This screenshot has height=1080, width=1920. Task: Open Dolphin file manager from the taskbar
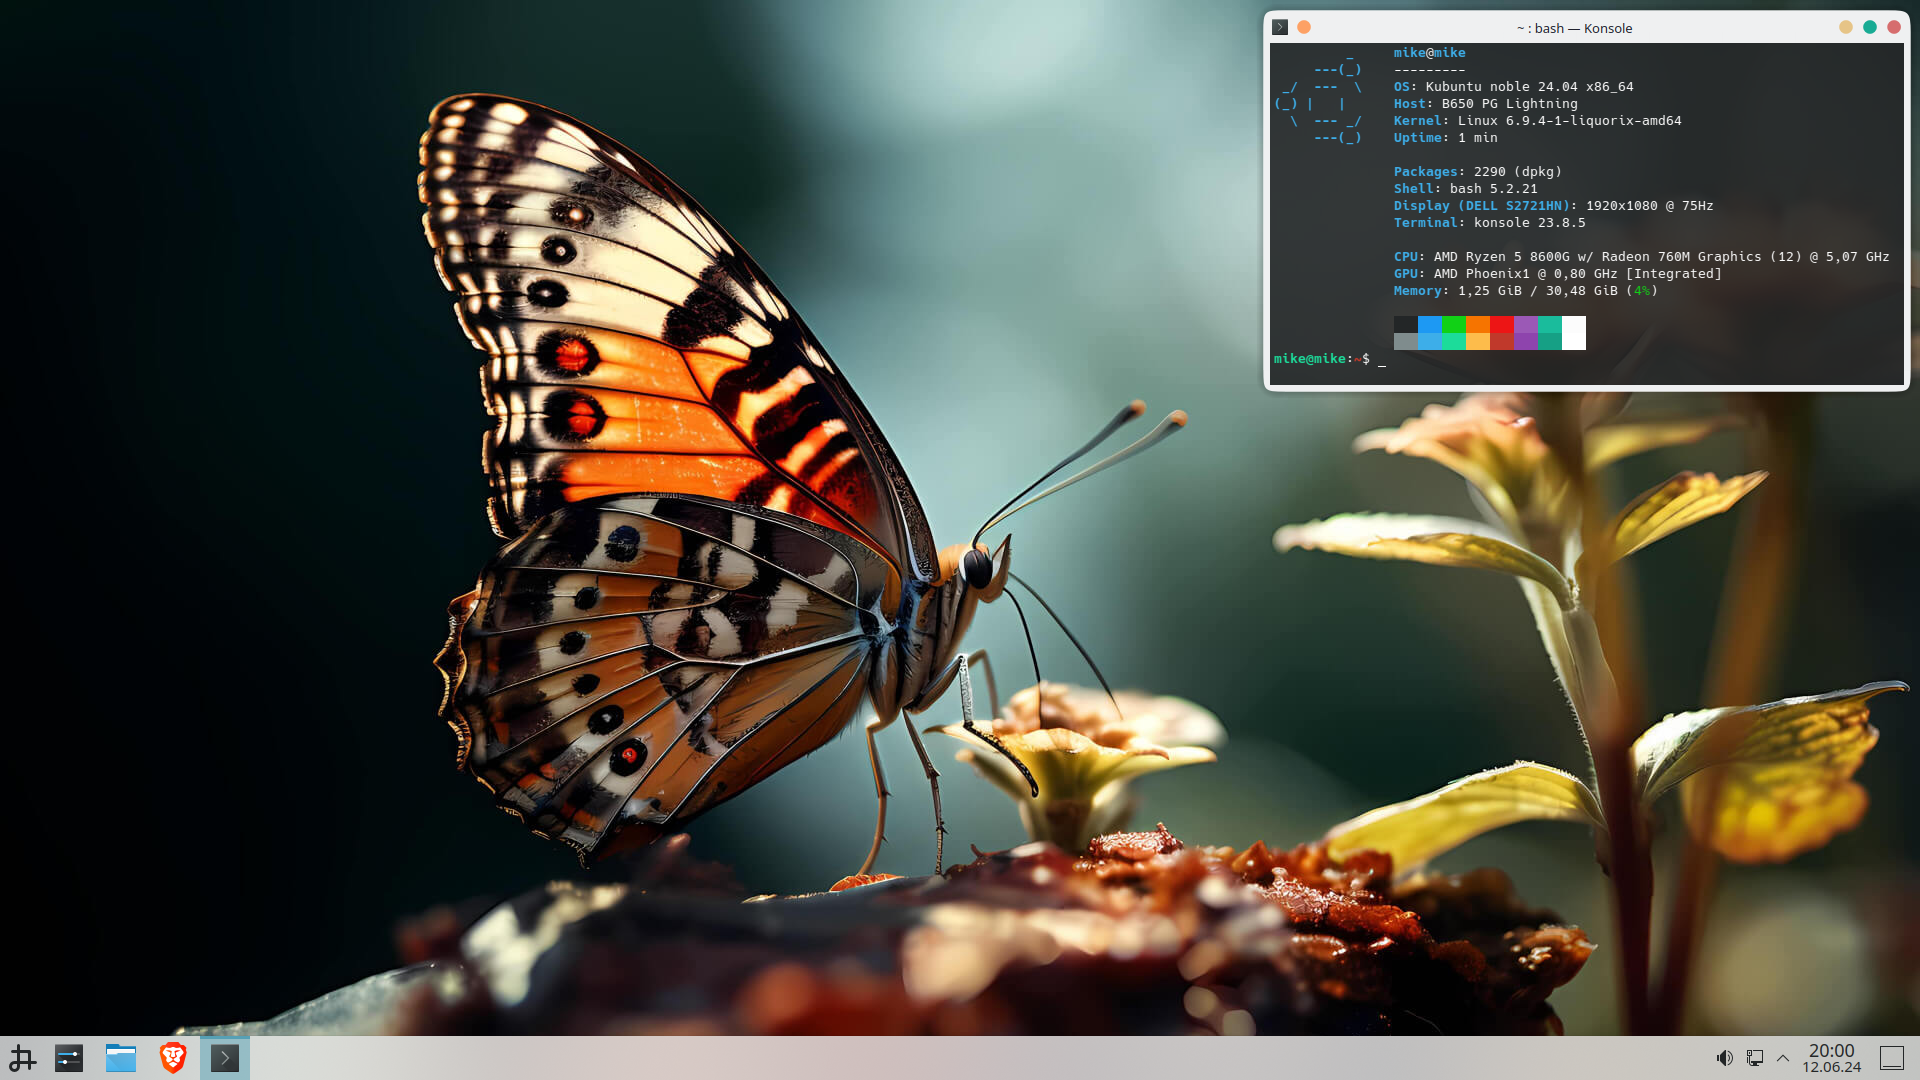tap(121, 1057)
